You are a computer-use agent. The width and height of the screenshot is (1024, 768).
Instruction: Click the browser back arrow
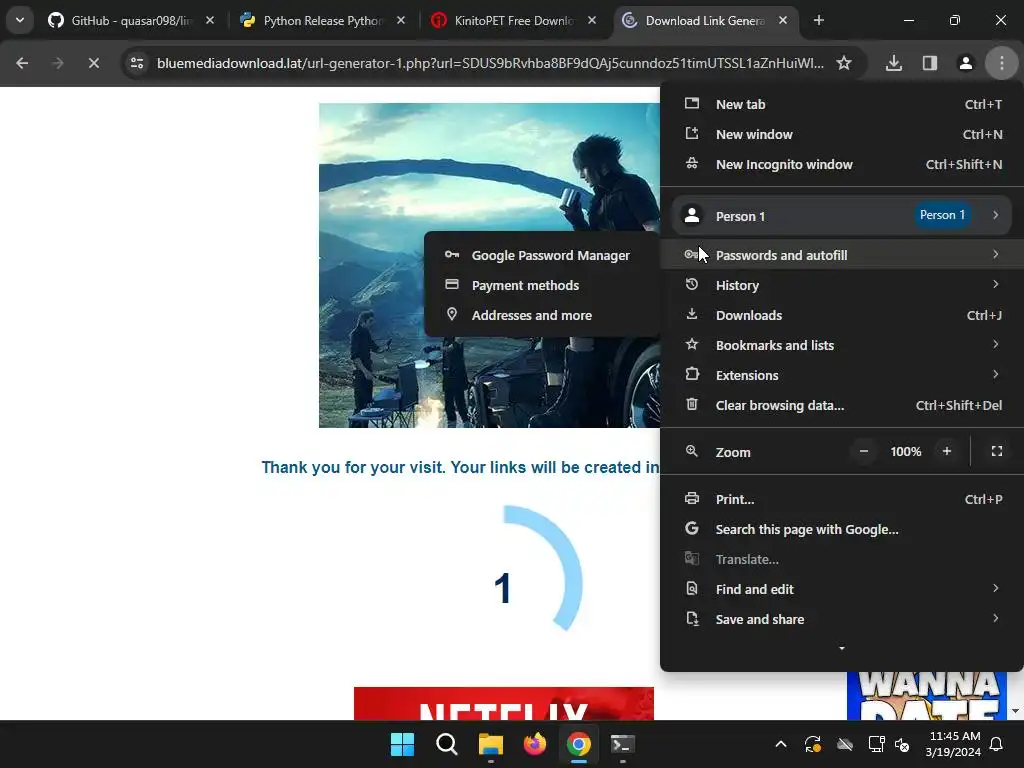pos(22,63)
